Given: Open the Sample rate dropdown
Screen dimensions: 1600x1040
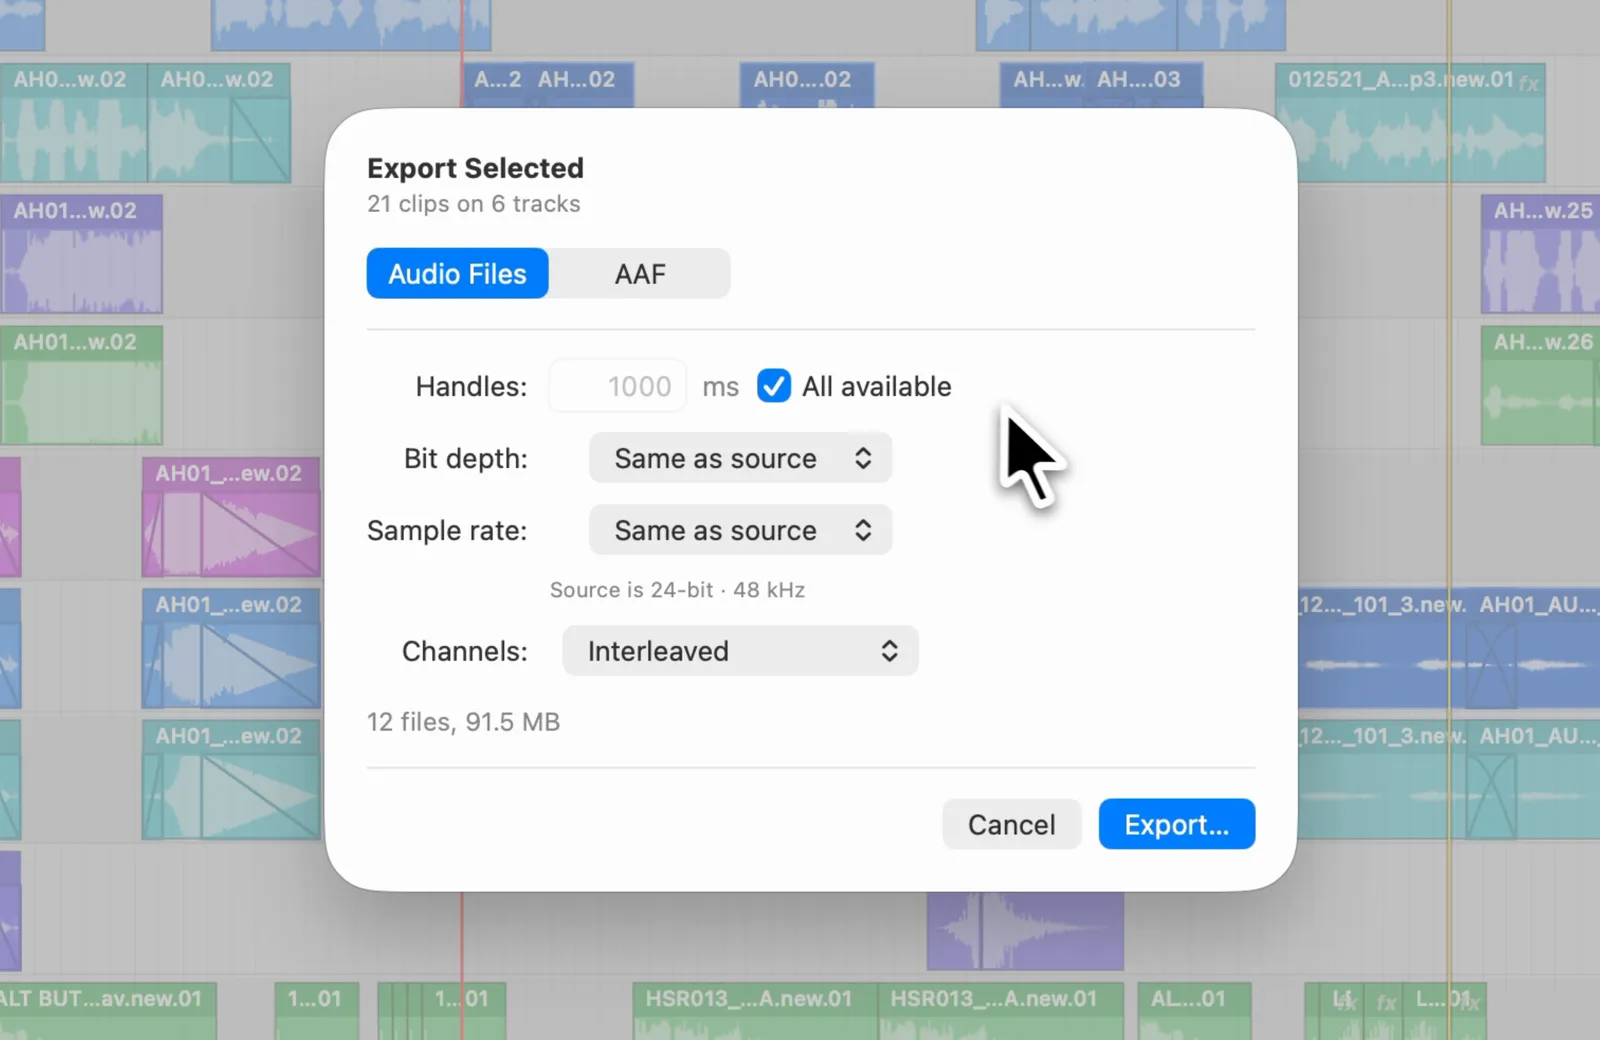Looking at the screenshot, I should tap(740, 530).
